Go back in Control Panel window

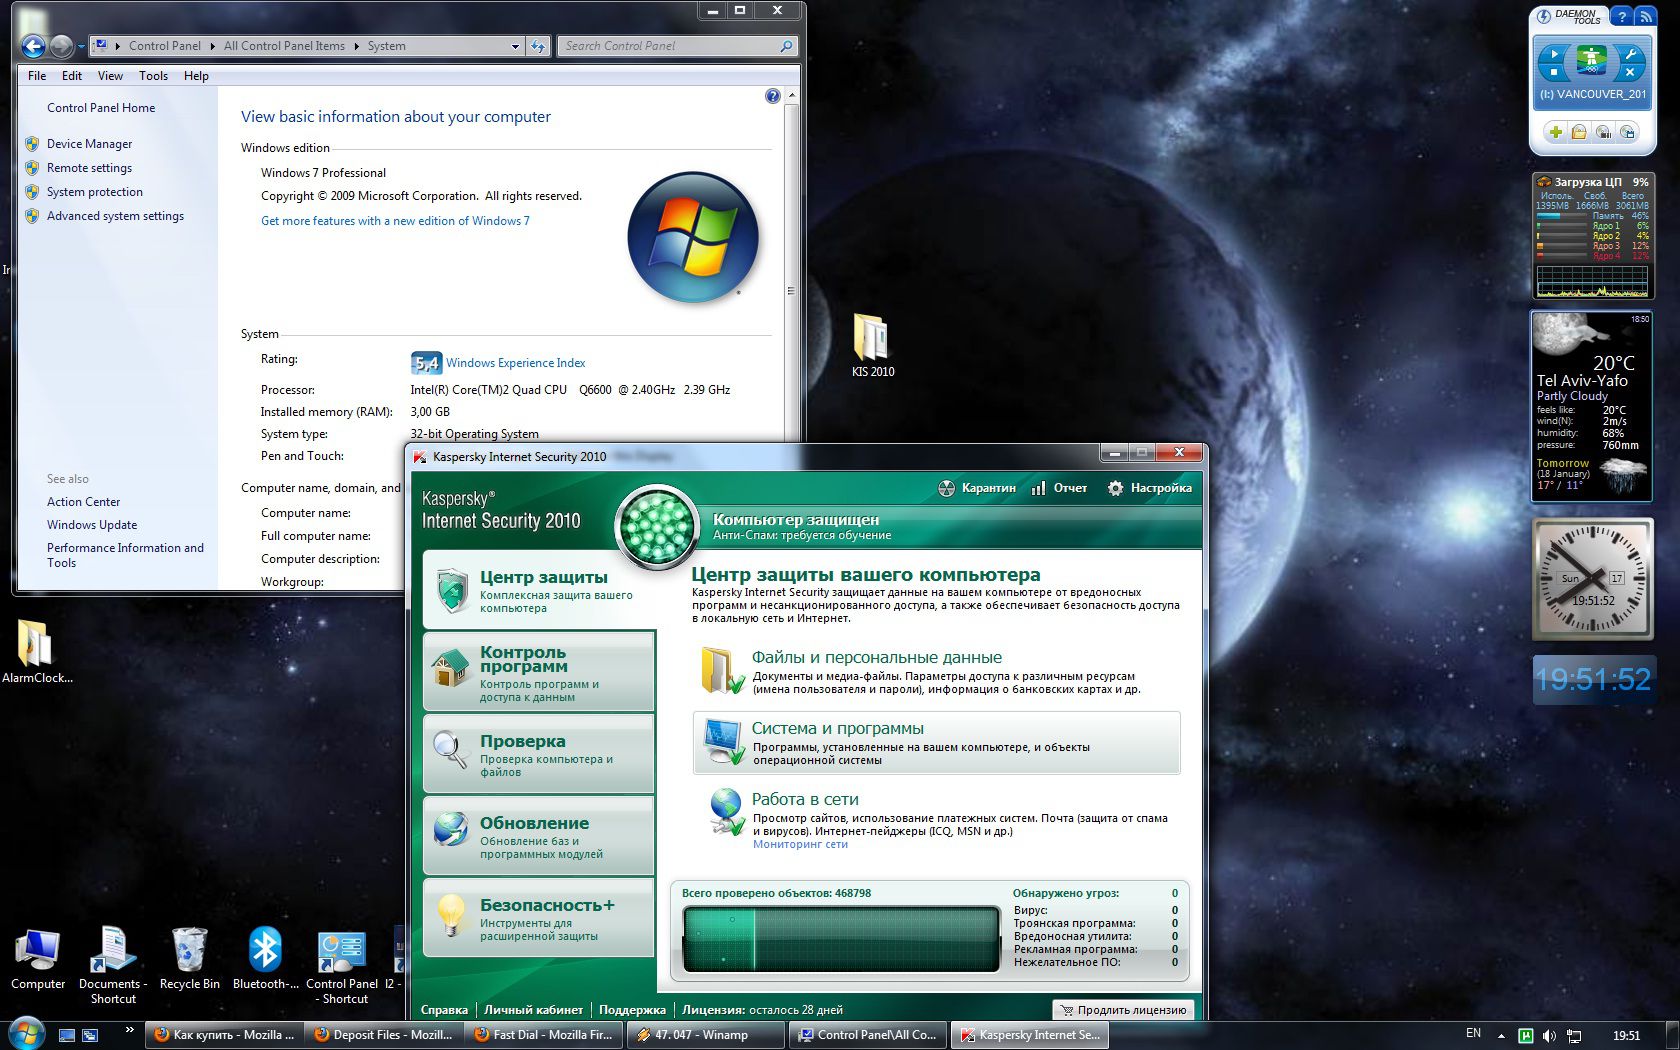[x=33, y=46]
